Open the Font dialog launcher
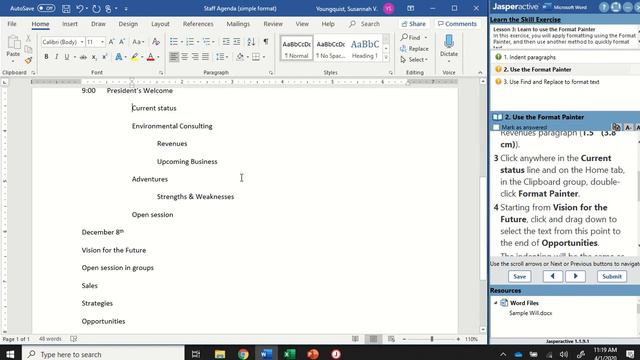Screen dimensions: 640x360 [161, 73]
